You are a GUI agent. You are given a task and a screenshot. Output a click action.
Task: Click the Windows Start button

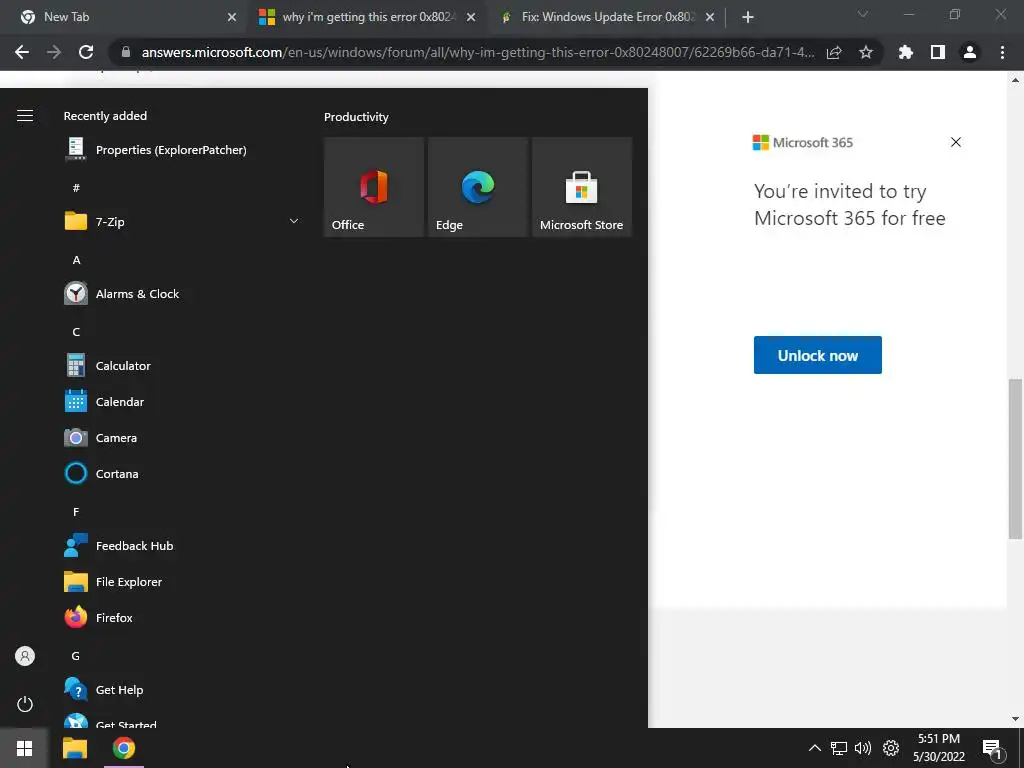(x=24, y=748)
